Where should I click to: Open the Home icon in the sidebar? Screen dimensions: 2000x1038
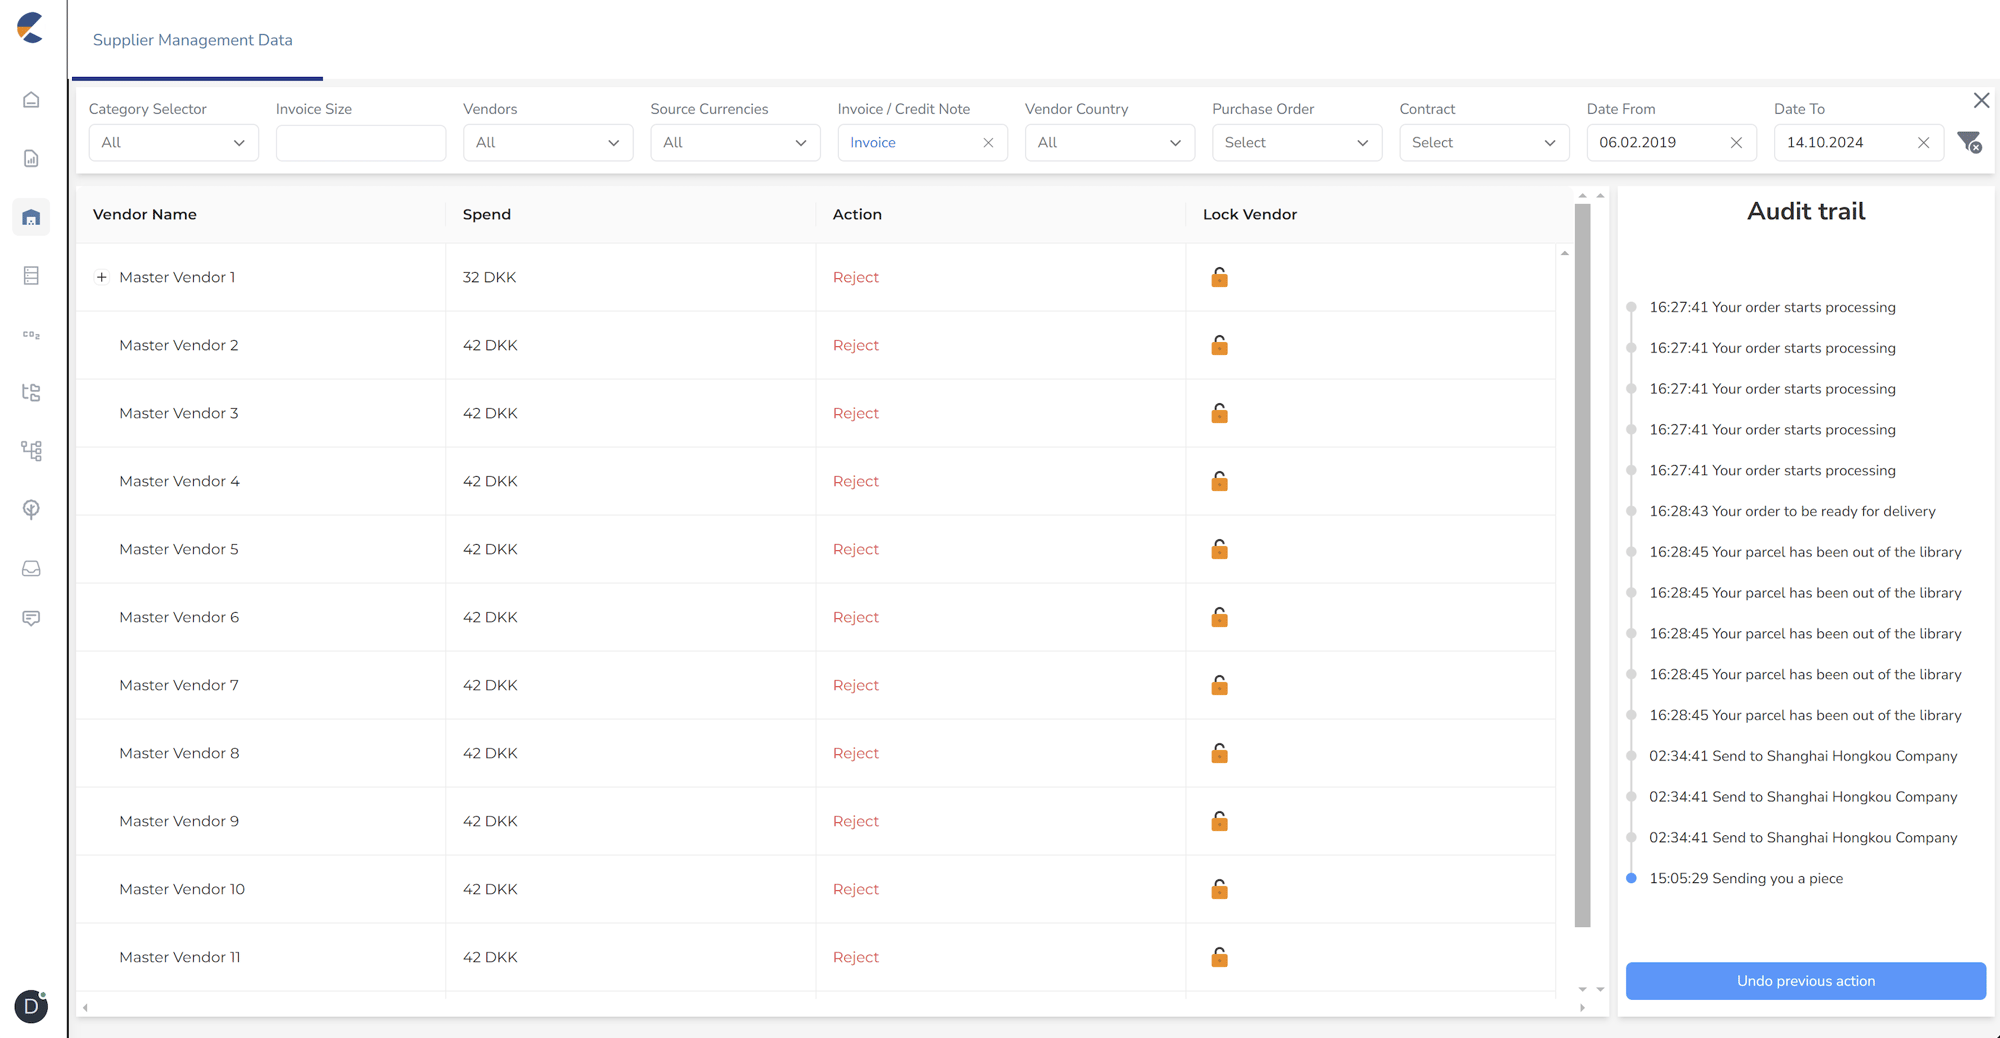click(x=30, y=100)
